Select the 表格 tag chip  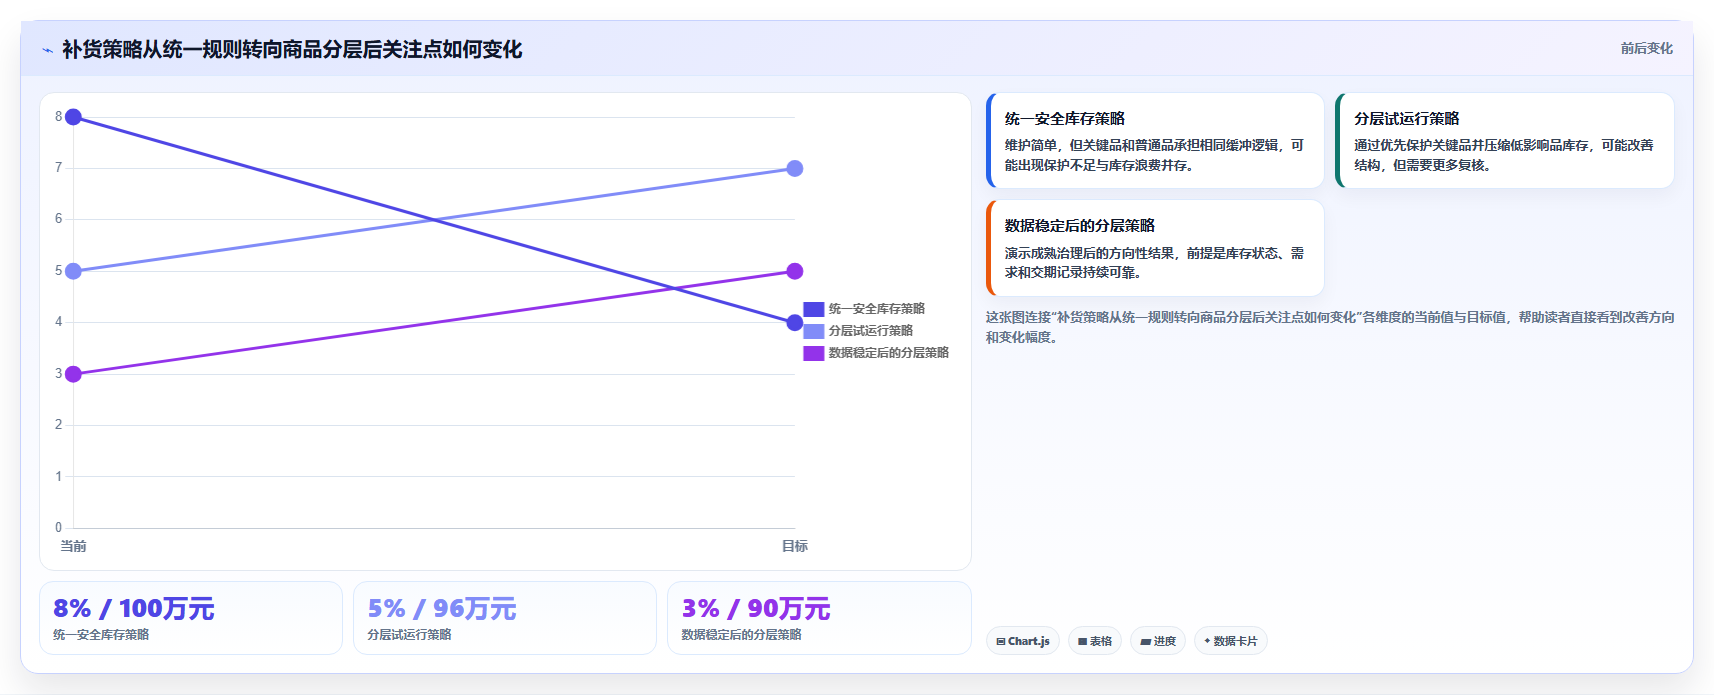pos(1095,641)
